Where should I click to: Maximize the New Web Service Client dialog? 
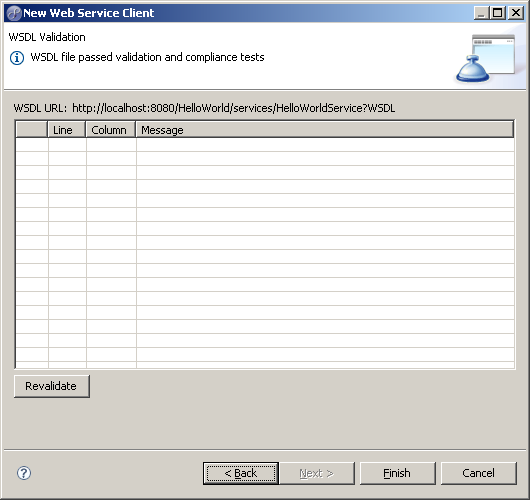point(498,13)
